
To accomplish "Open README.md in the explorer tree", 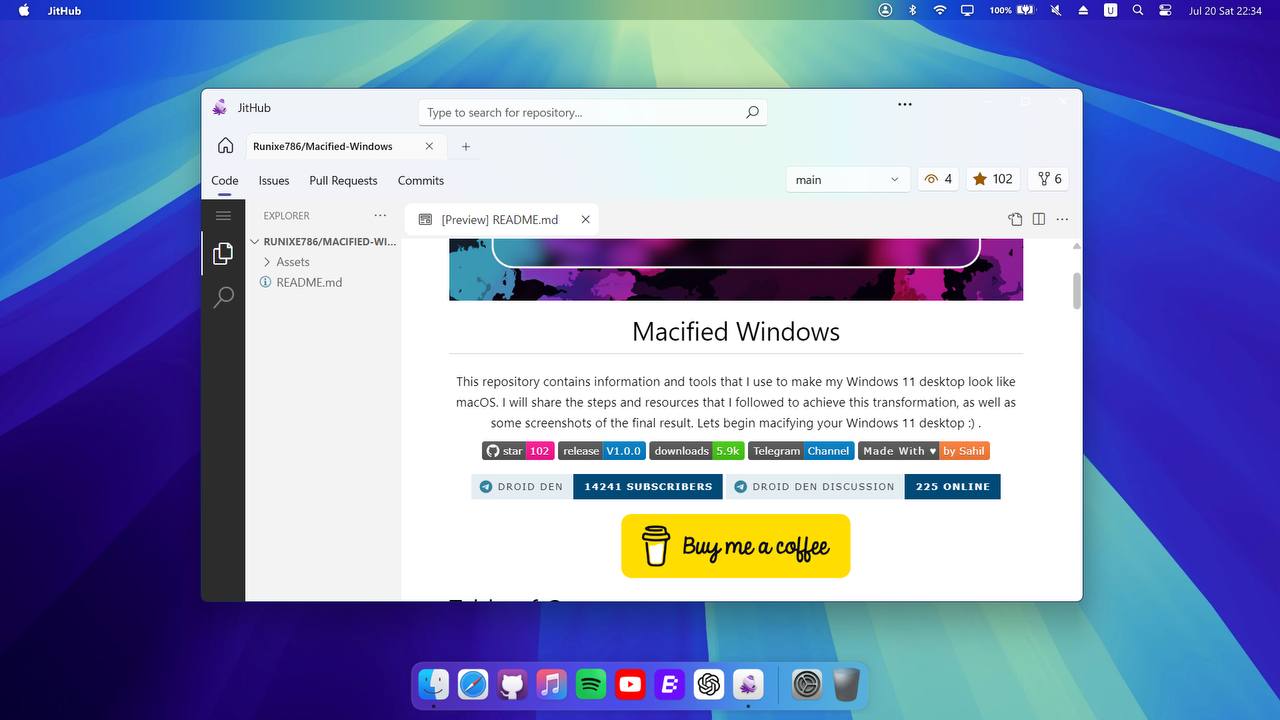I will (x=309, y=282).
